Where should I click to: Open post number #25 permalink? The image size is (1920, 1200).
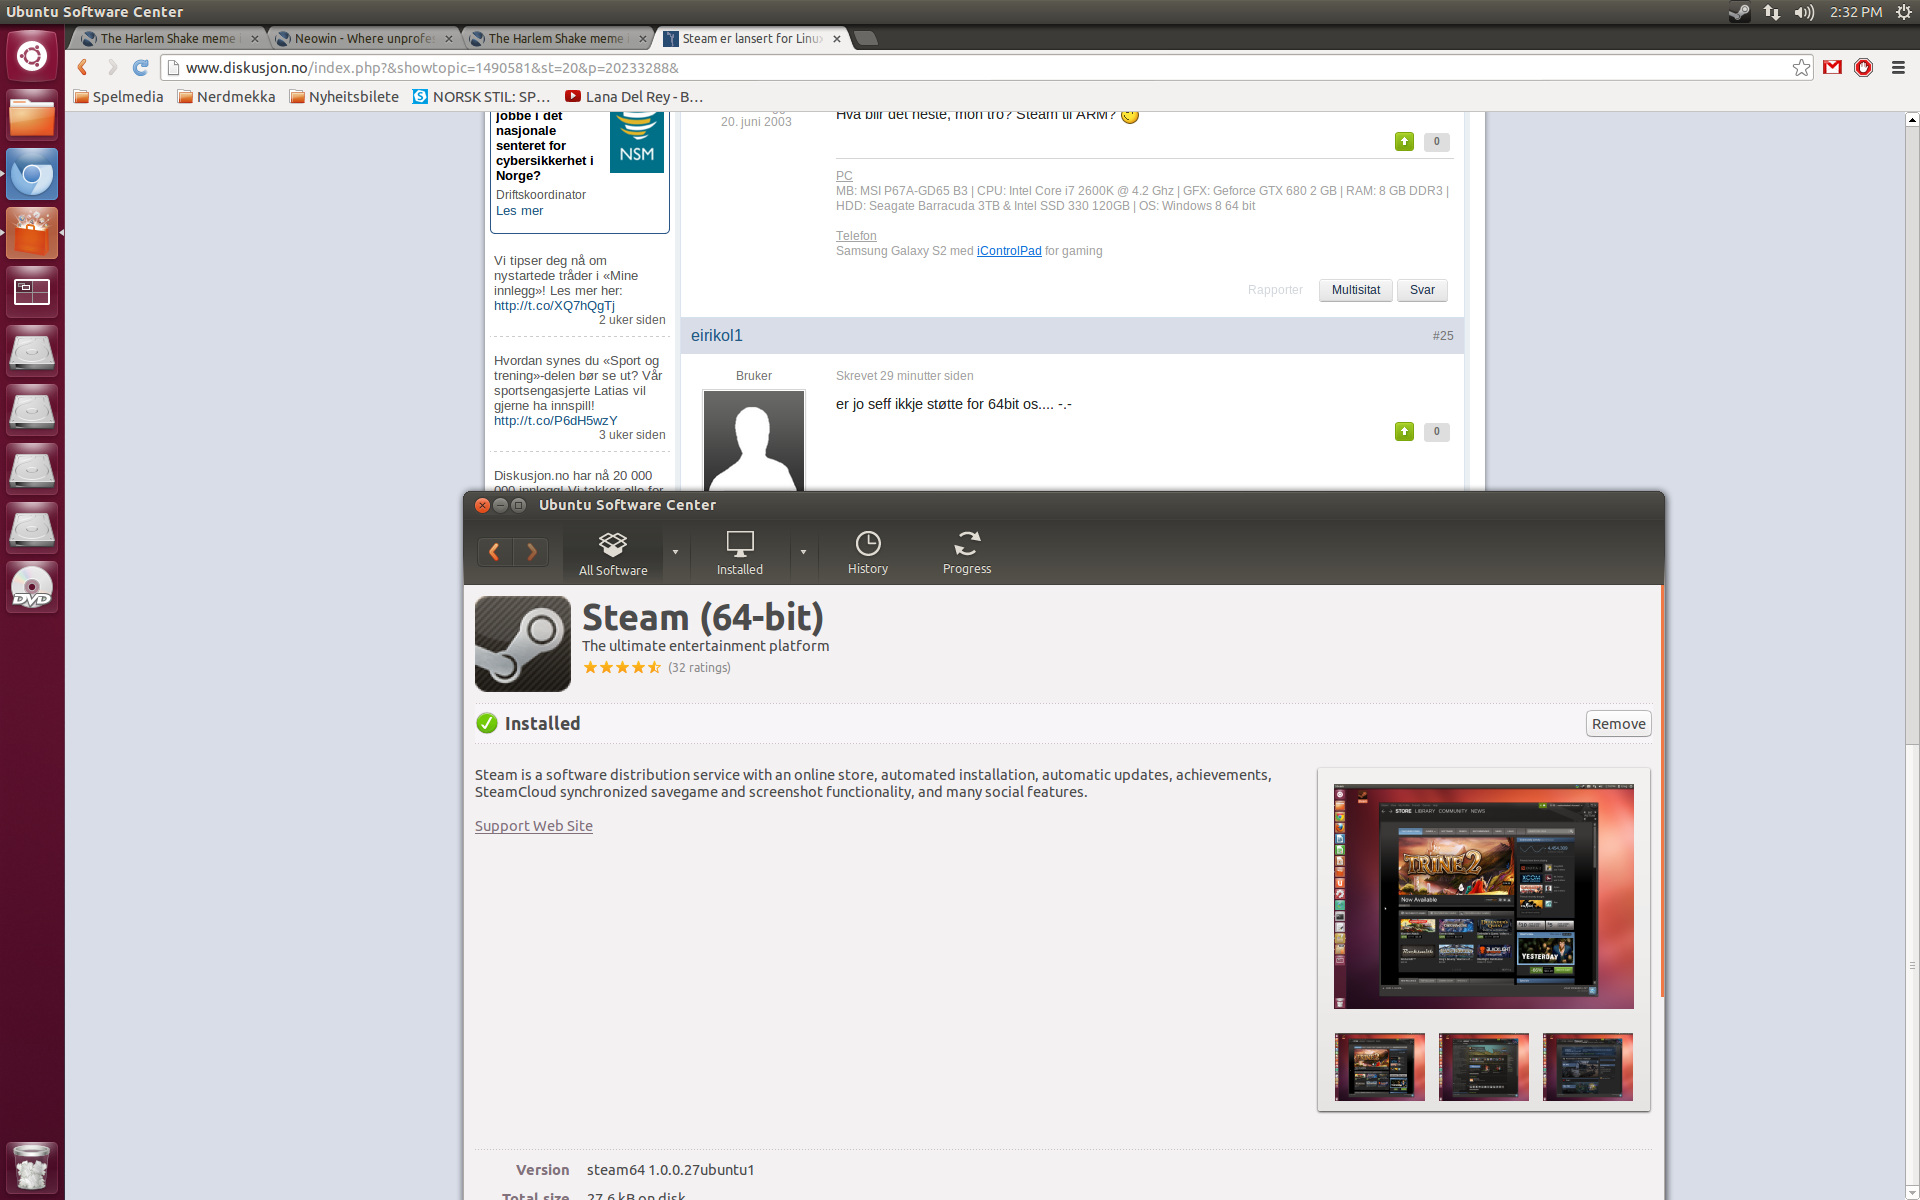point(1442,336)
